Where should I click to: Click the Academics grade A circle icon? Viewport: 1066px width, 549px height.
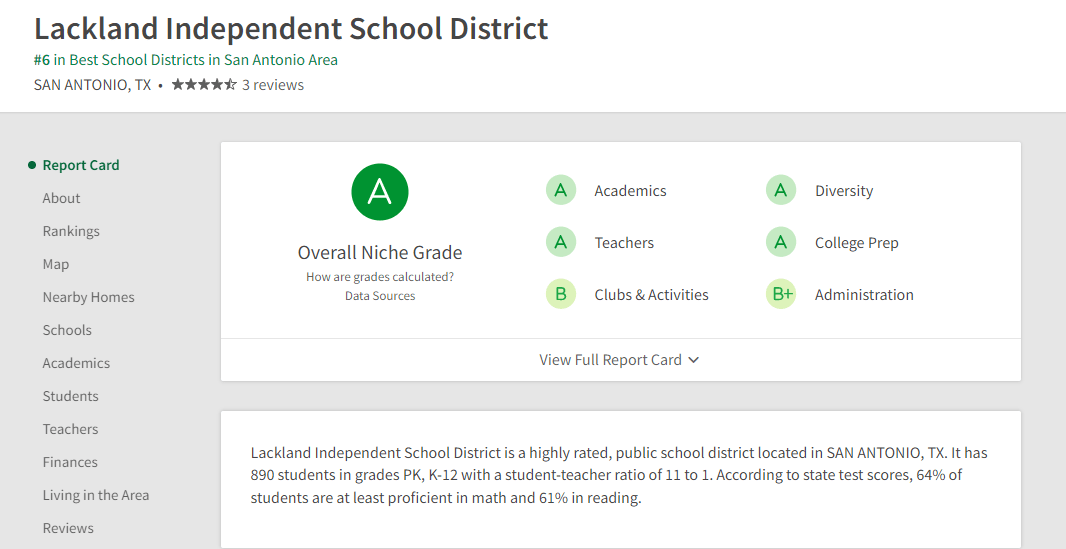561,190
